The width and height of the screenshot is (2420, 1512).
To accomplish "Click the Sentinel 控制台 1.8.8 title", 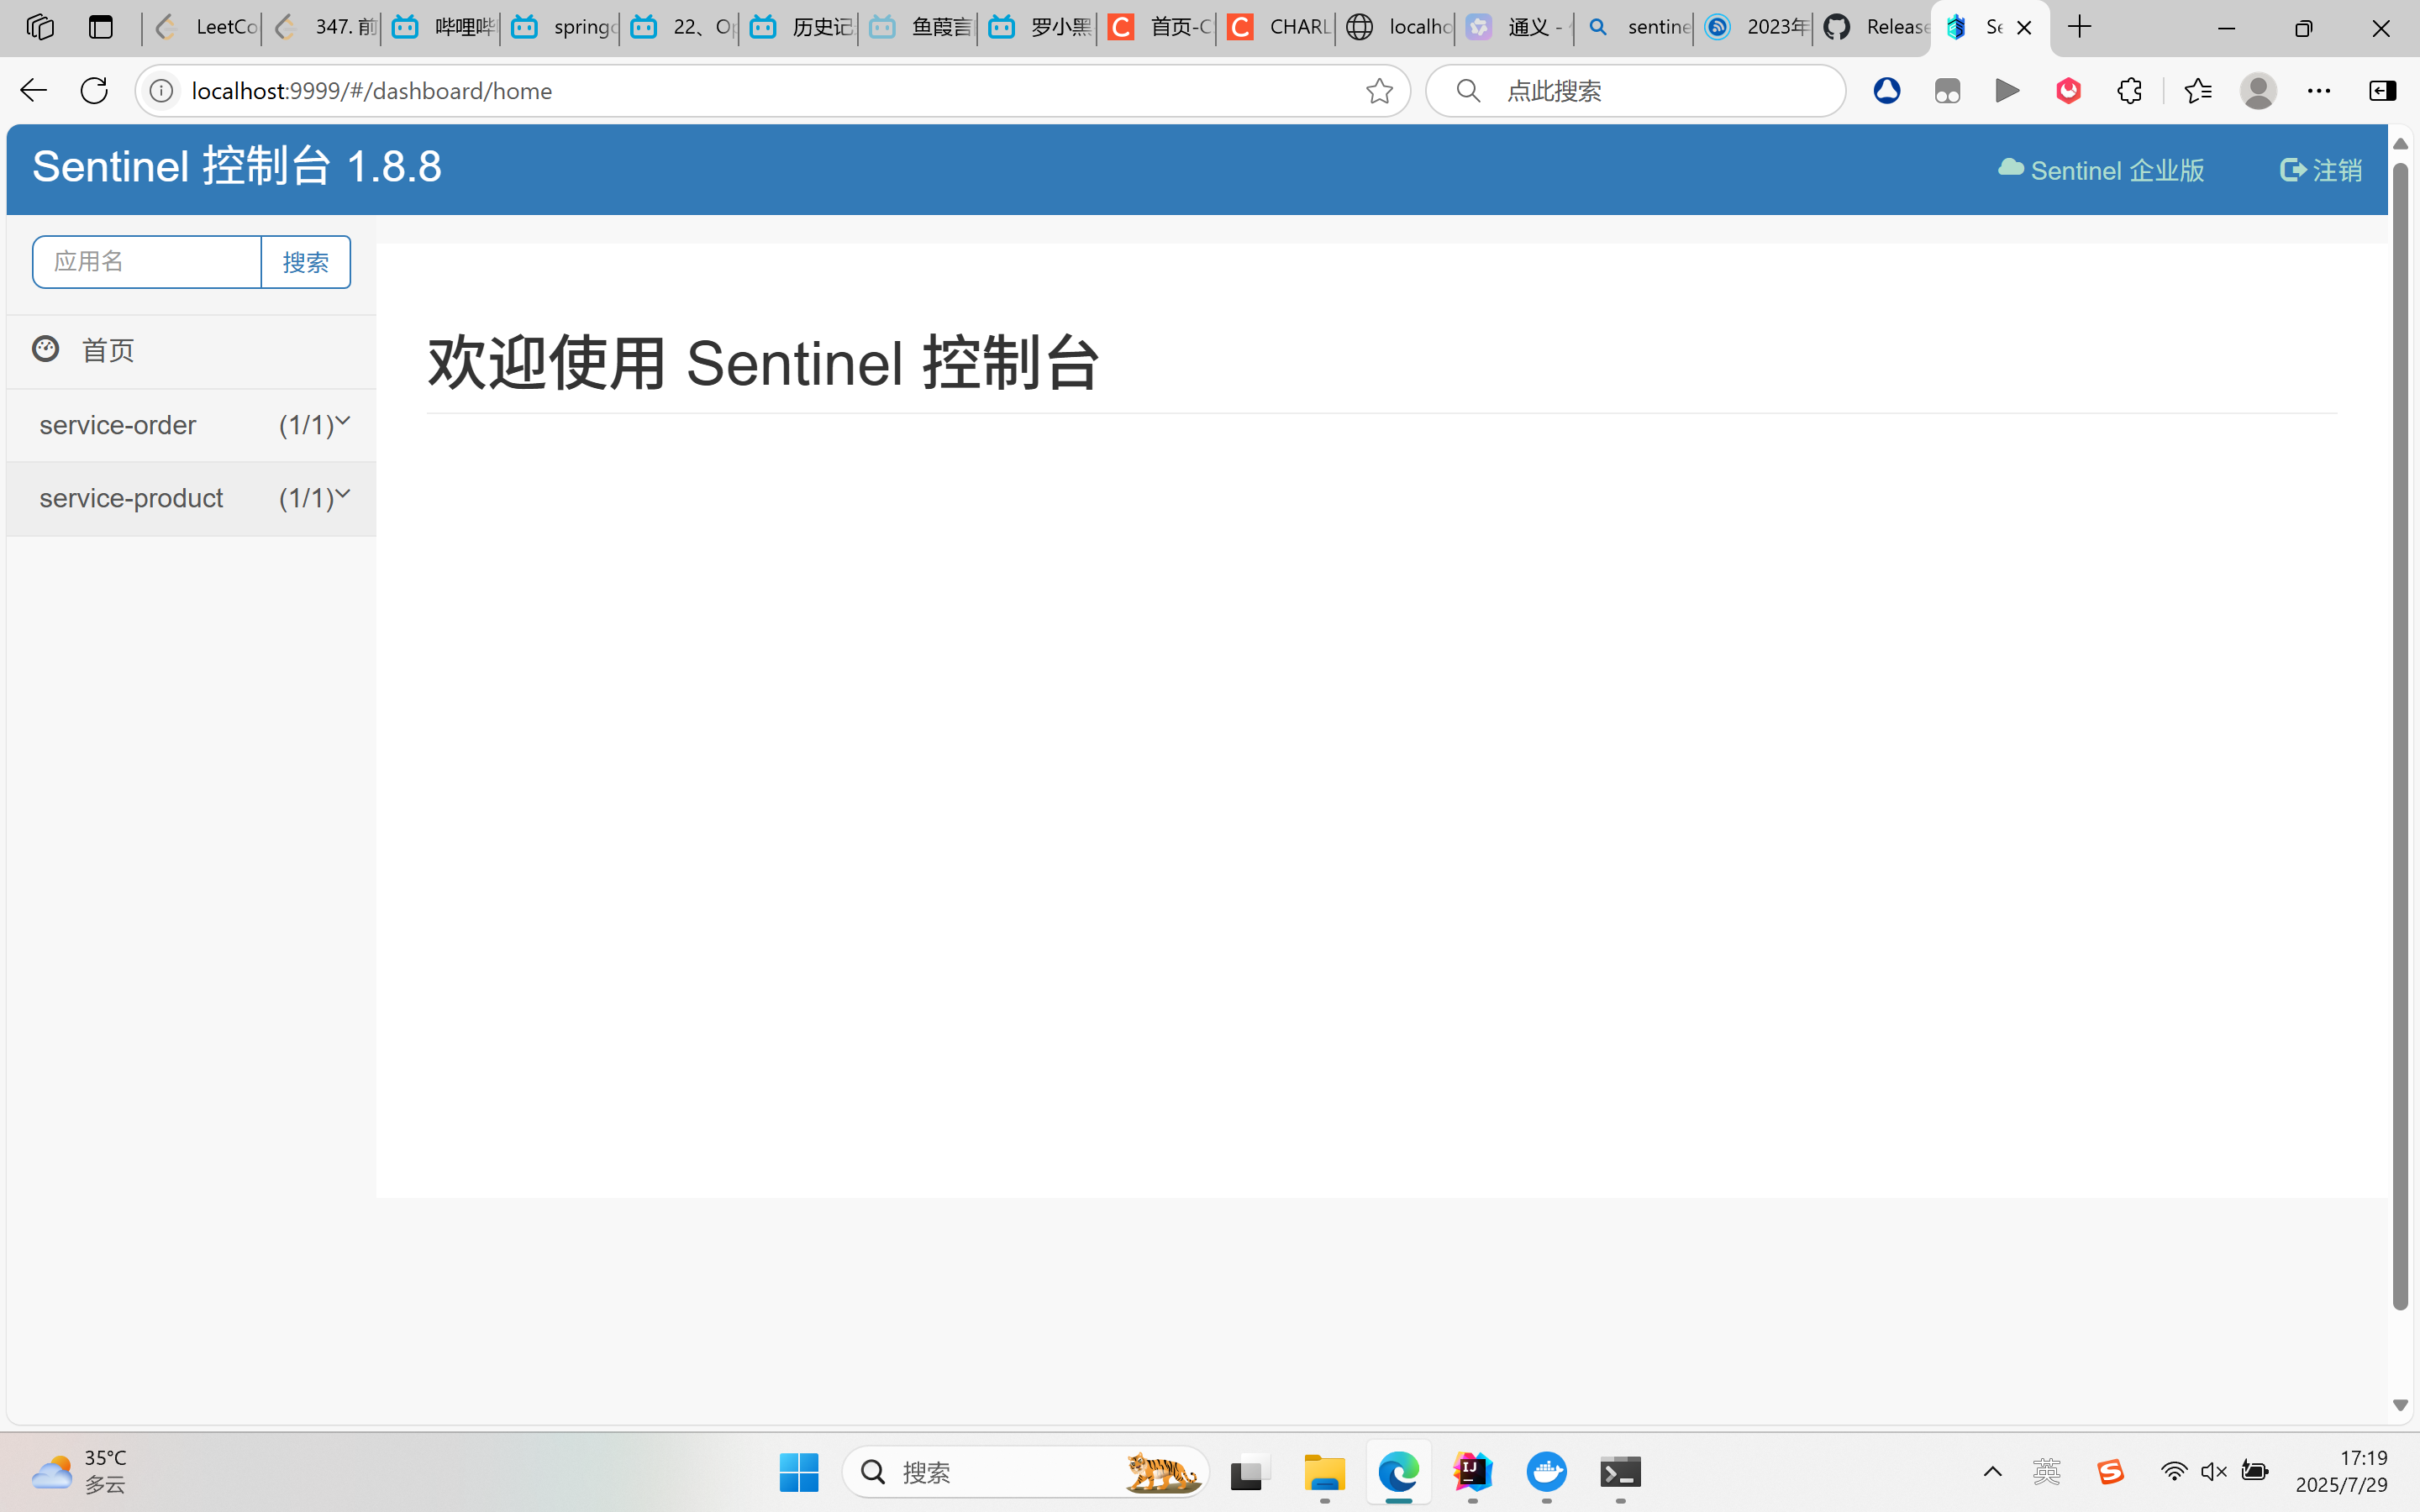I will pyautogui.click(x=237, y=166).
